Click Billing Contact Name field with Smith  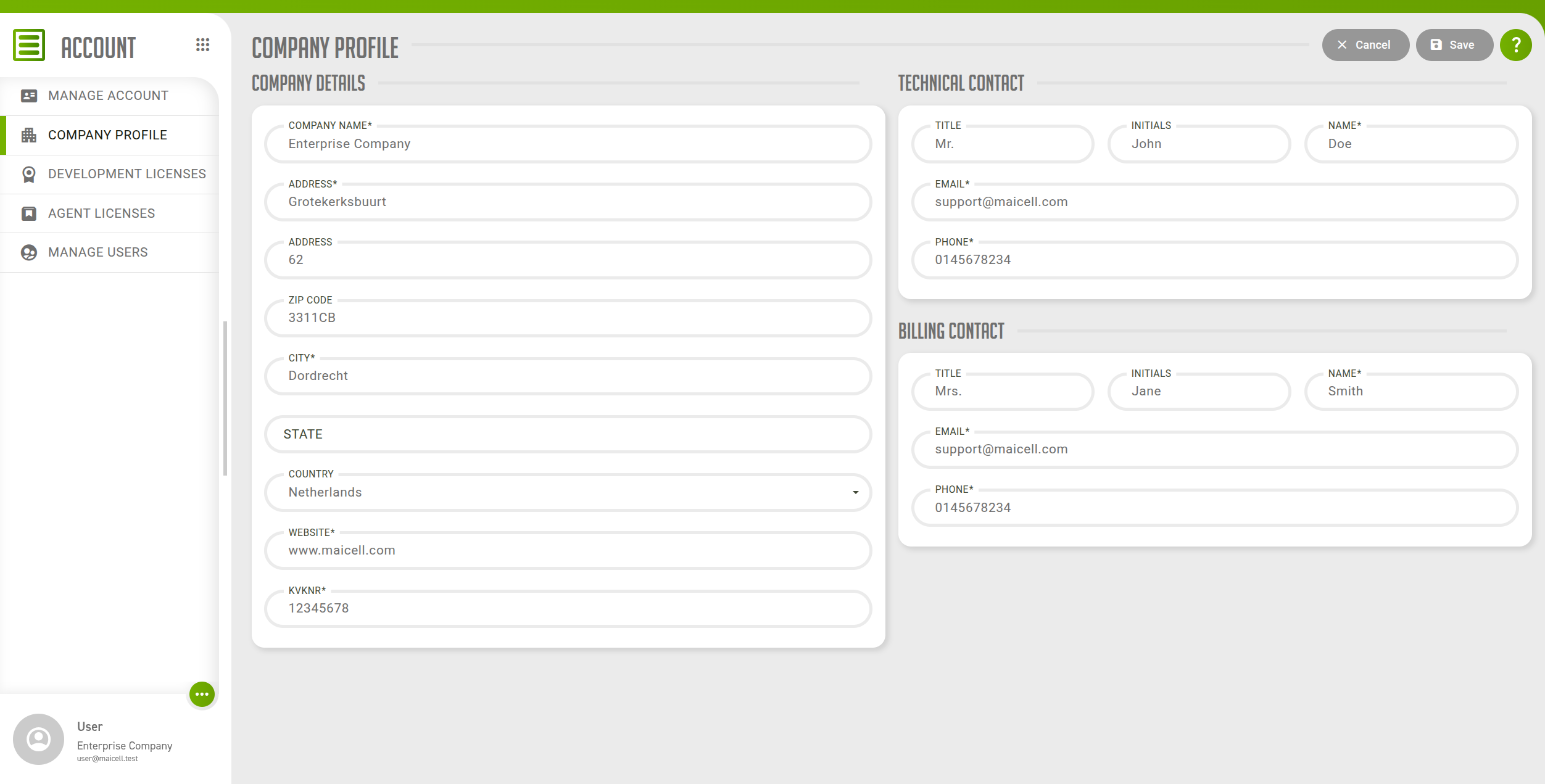[1411, 391]
